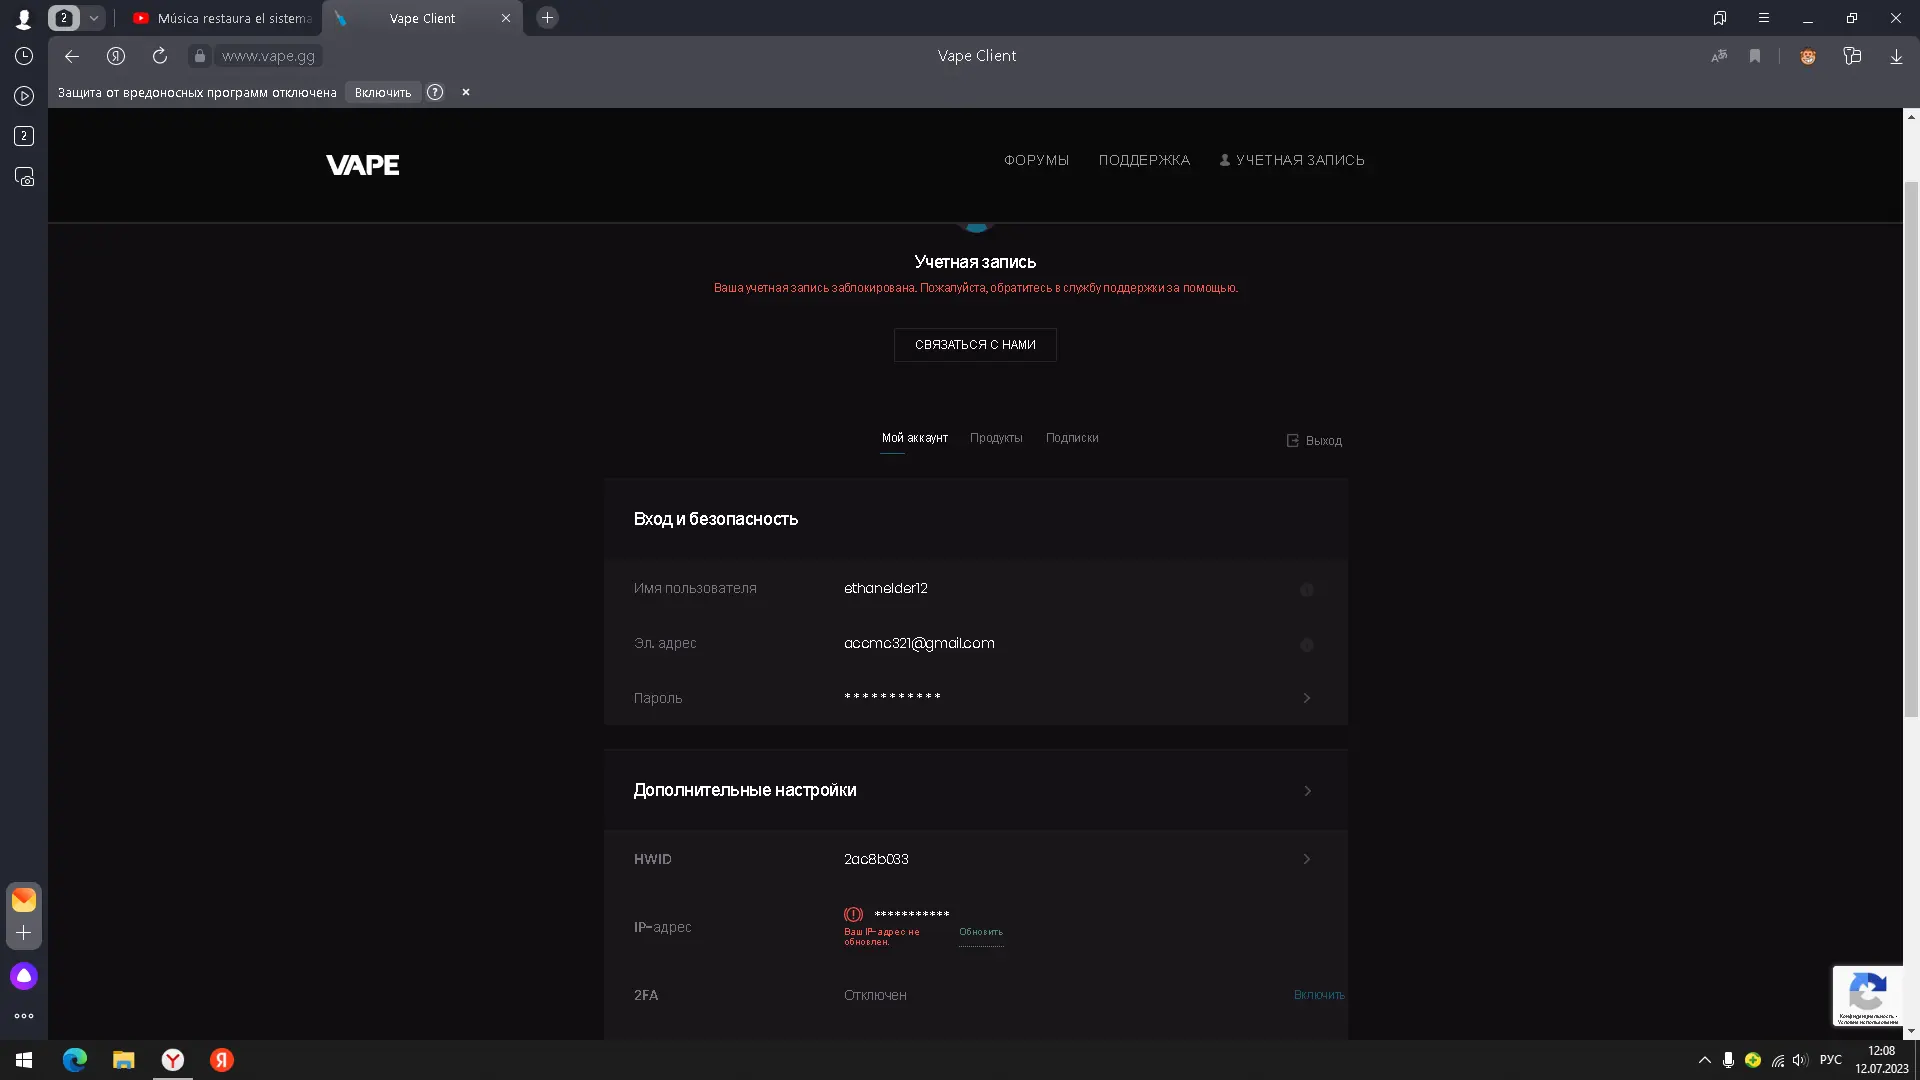This screenshot has height=1080, width=1920.
Task: Click the malware protection help question icon
Action: pyautogui.click(x=435, y=92)
